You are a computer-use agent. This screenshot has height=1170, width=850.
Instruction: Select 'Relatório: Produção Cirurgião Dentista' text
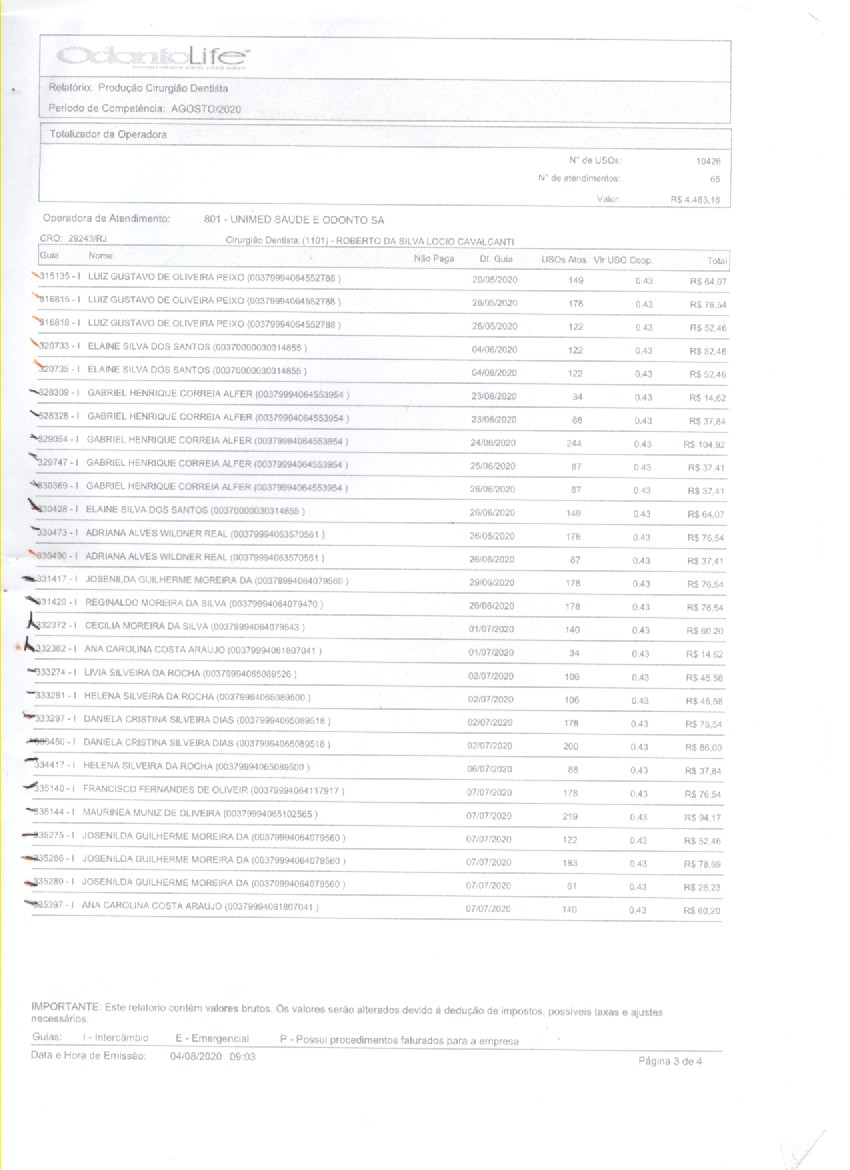point(138,88)
